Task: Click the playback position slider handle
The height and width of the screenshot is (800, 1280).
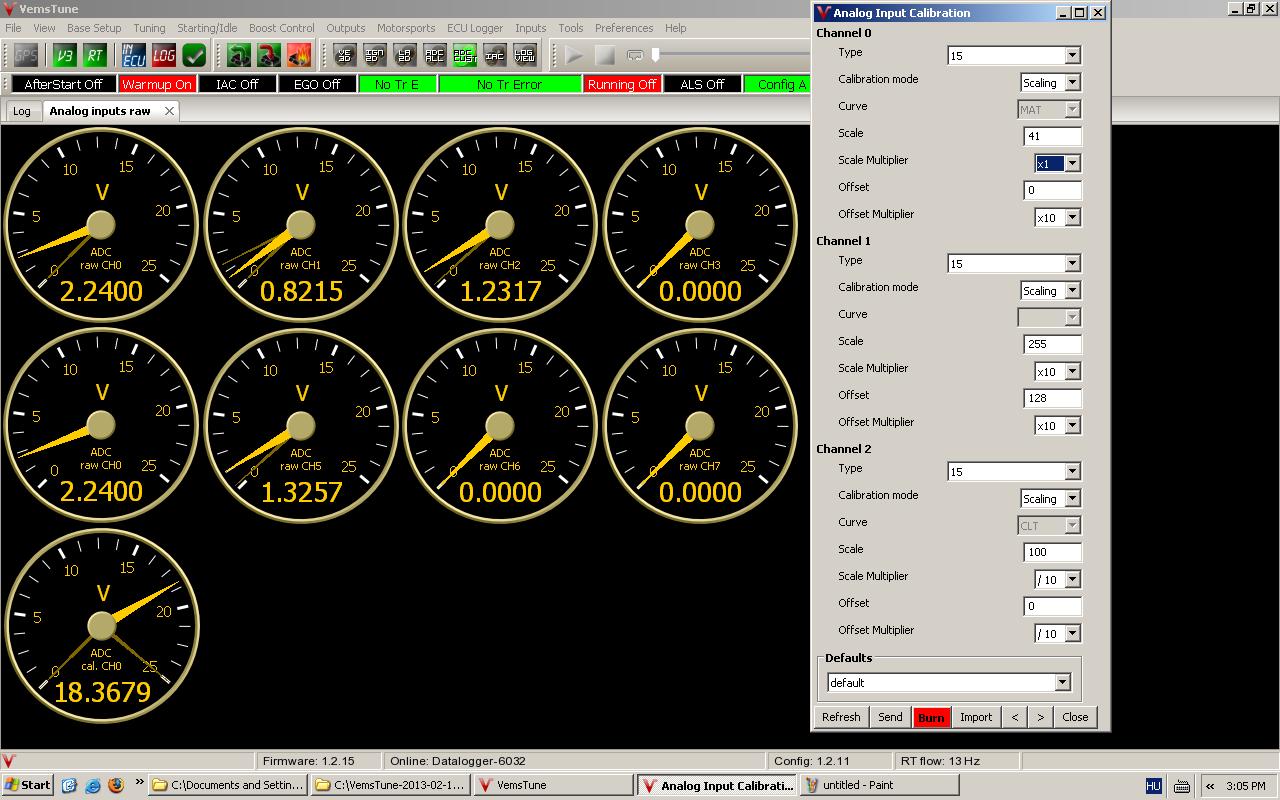Action: pos(656,55)
